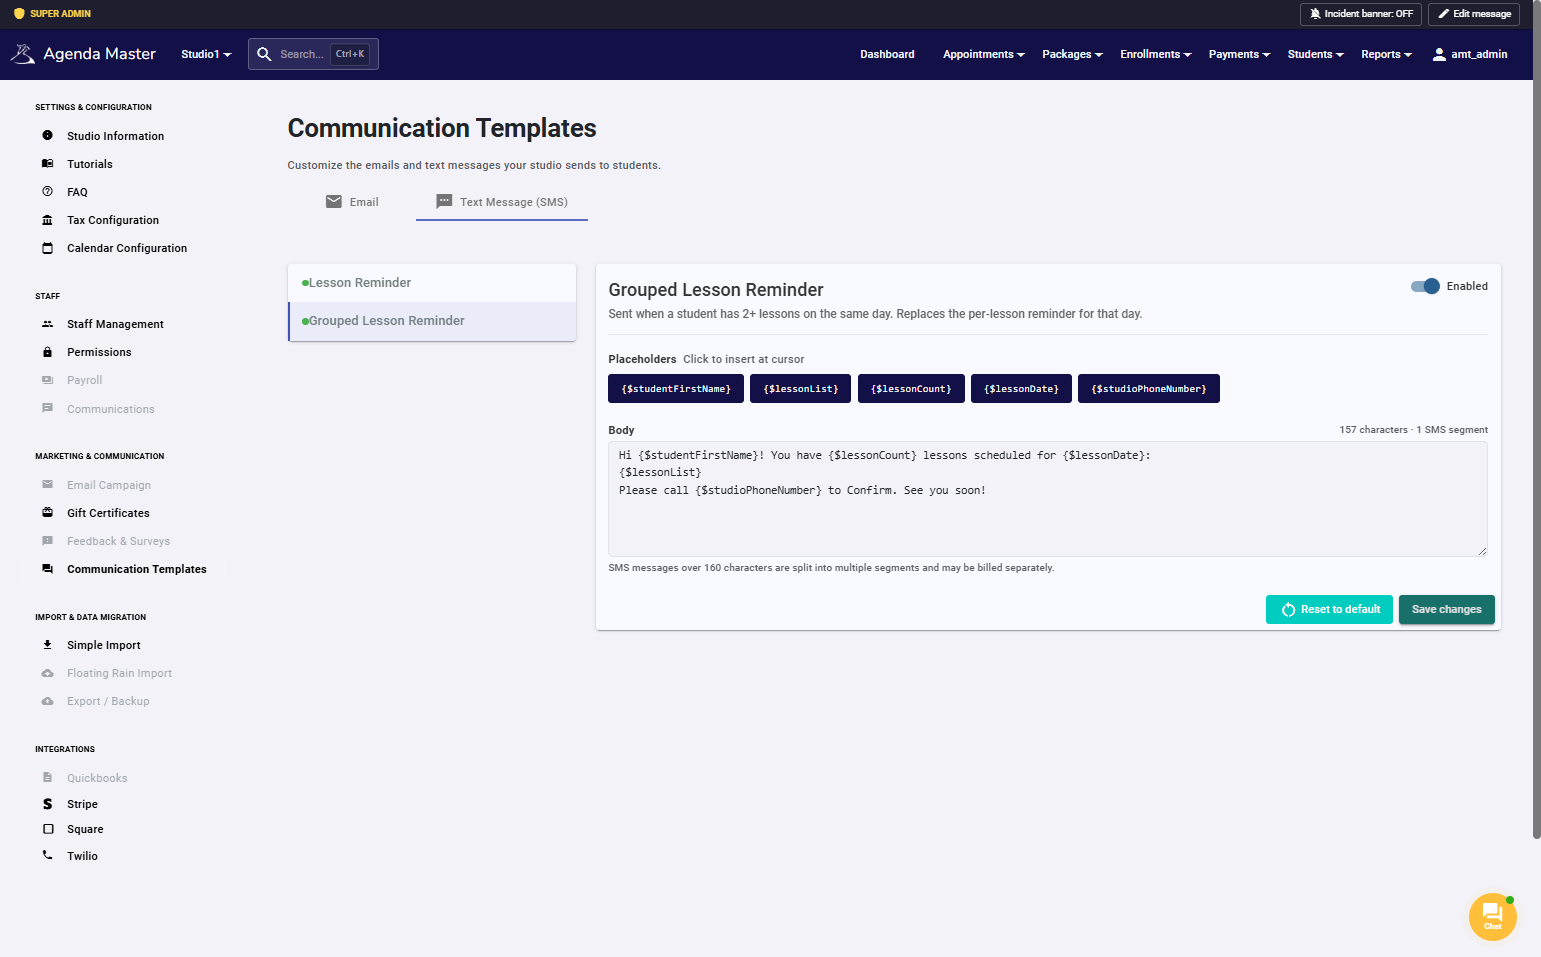The width and height of the screenshot is (1541, 957).
Task: Open Staff Management link
Action: [115, 324]
